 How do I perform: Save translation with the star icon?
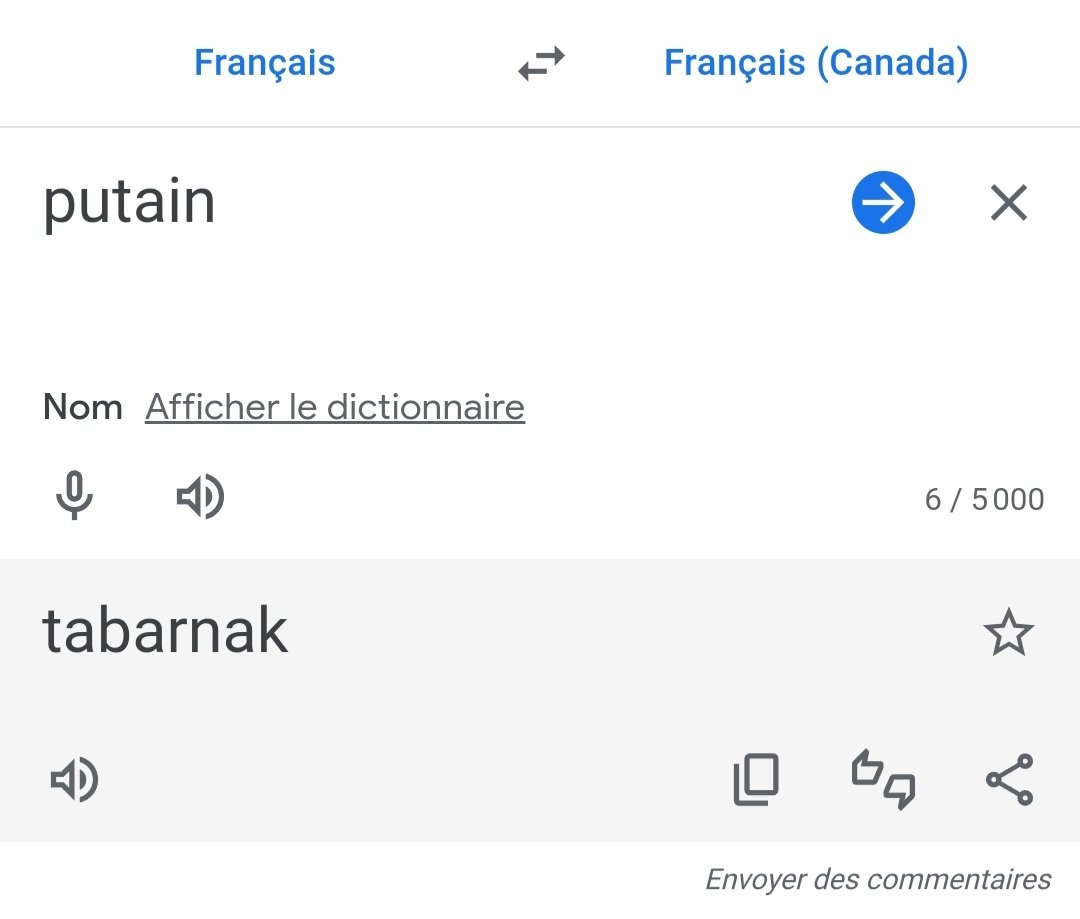coord(1008,632)
